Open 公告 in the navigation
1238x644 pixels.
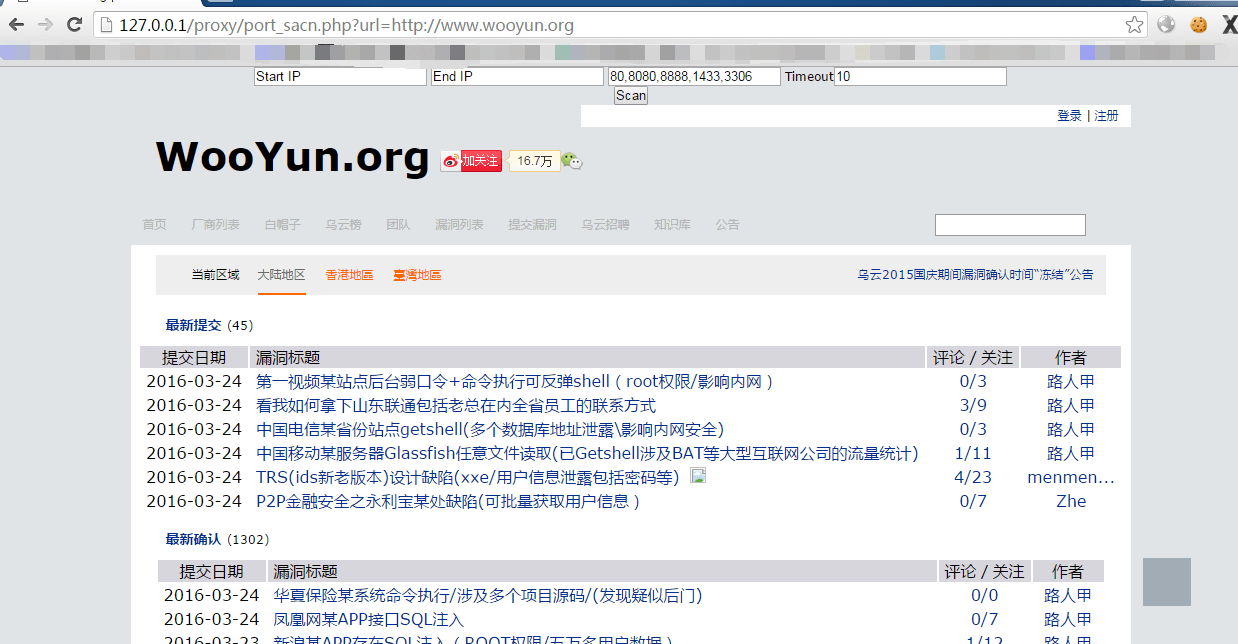(727, 225)
